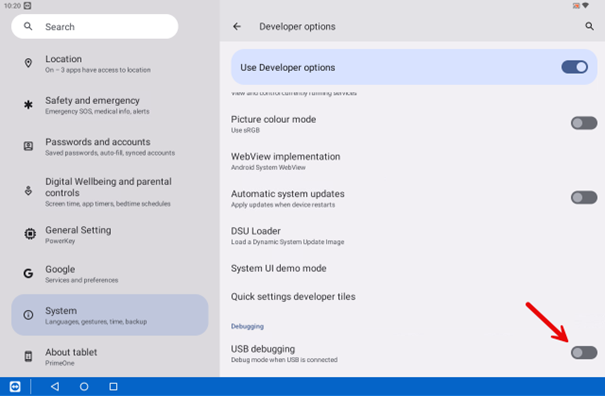Click the Location pin icon
Screen dimensions: 605x396
coord(28,63)
